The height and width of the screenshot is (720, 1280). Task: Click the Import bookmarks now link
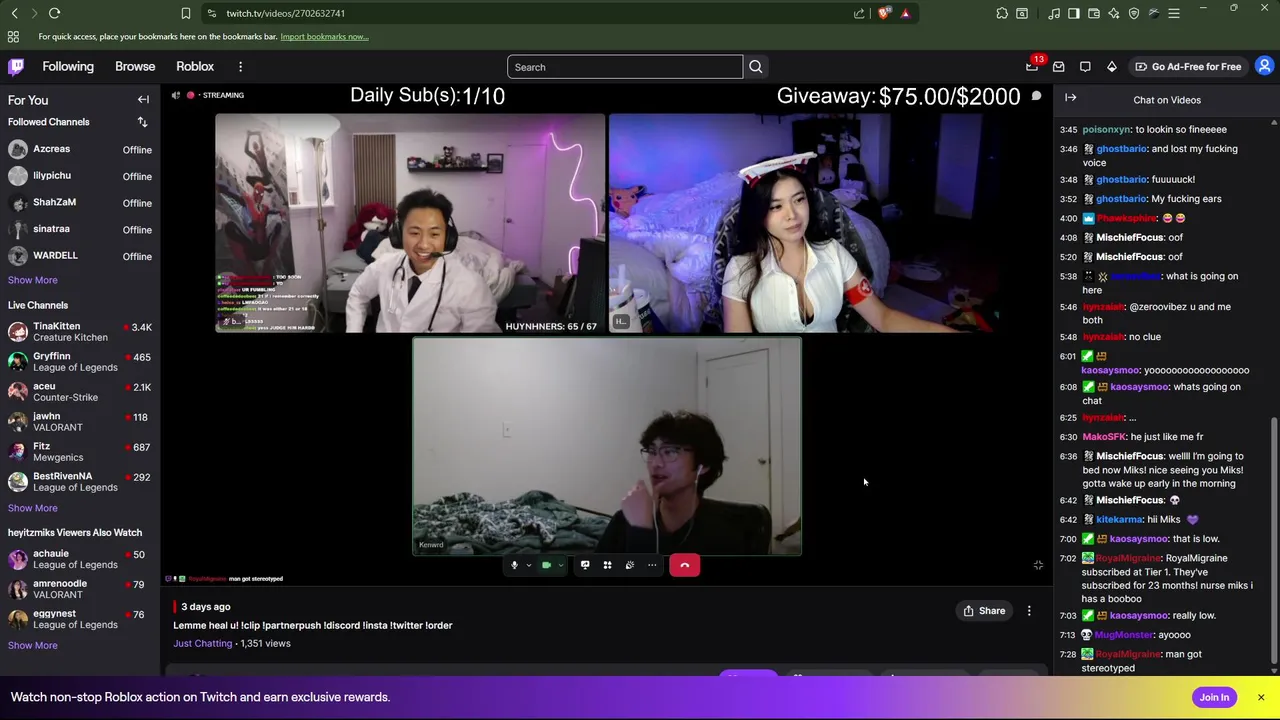pos(324,37)
